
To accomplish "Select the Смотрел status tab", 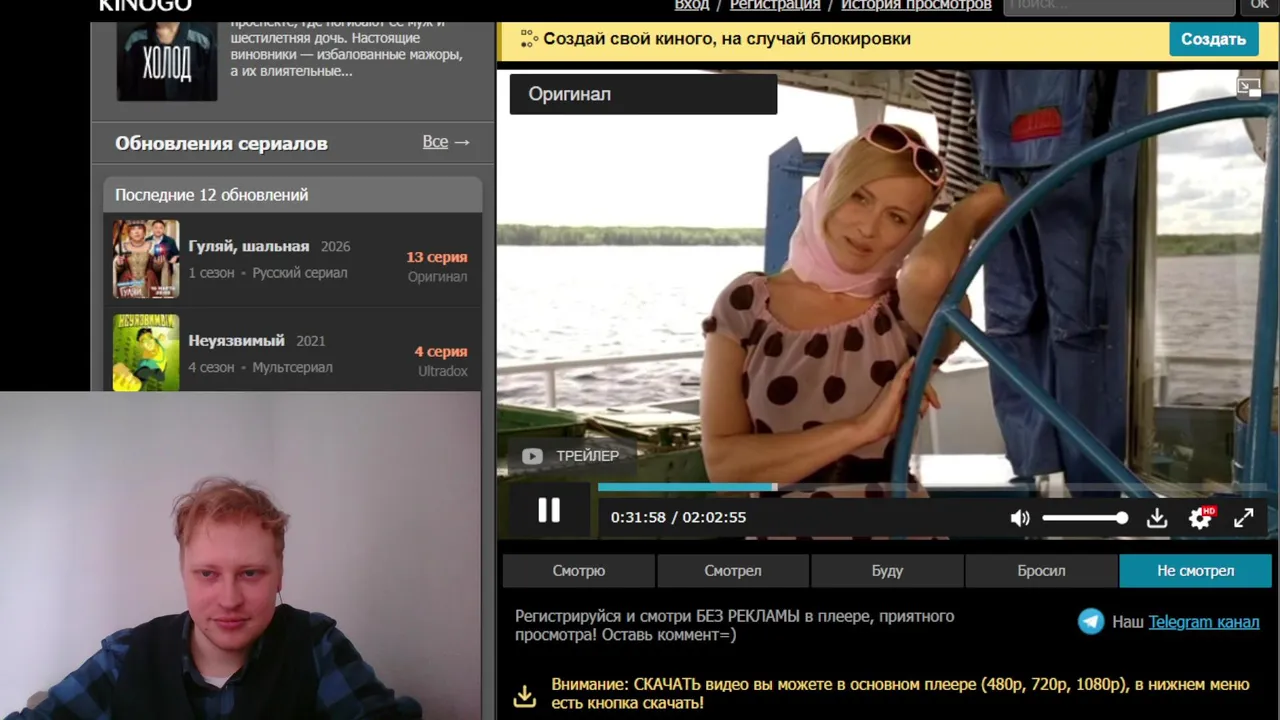I will click(733, 571).
